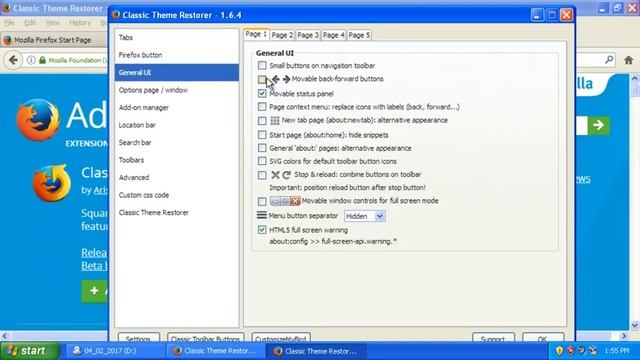Open Options page / window category
The width and height of the screenshot is (640, 360).
(177, 90)
